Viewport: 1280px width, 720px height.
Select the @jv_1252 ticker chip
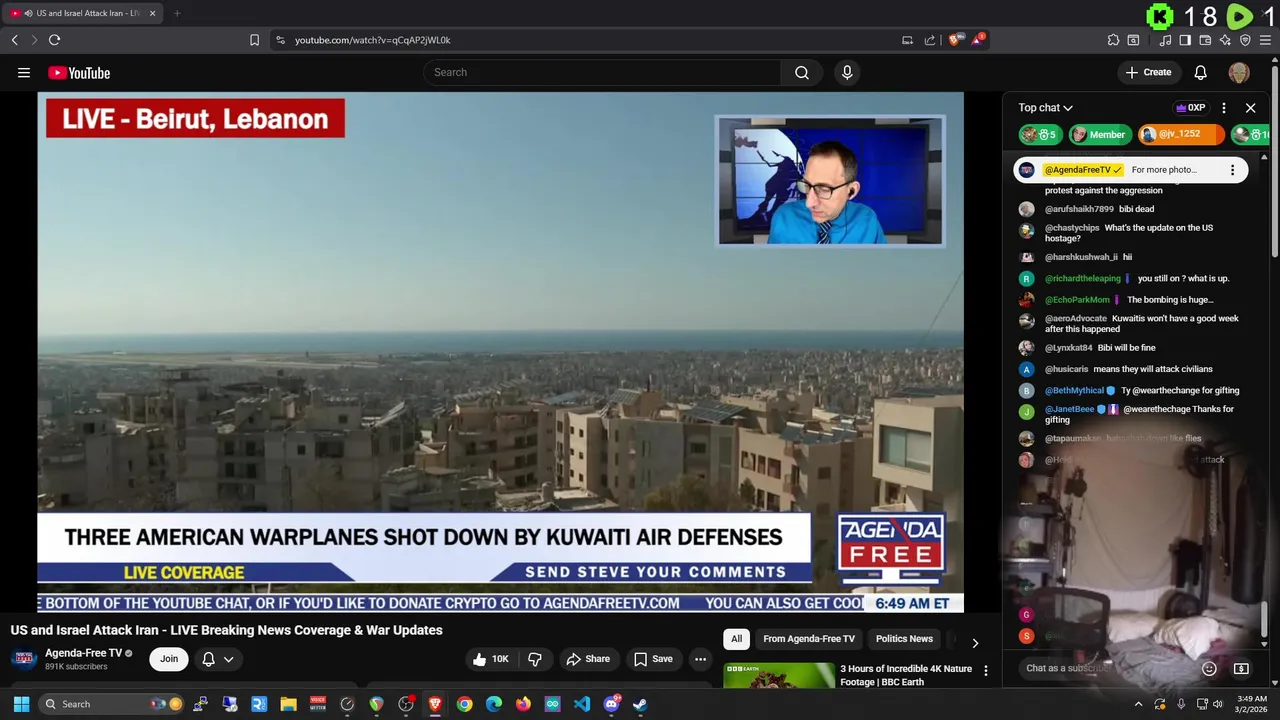[x=1180, y=134]
